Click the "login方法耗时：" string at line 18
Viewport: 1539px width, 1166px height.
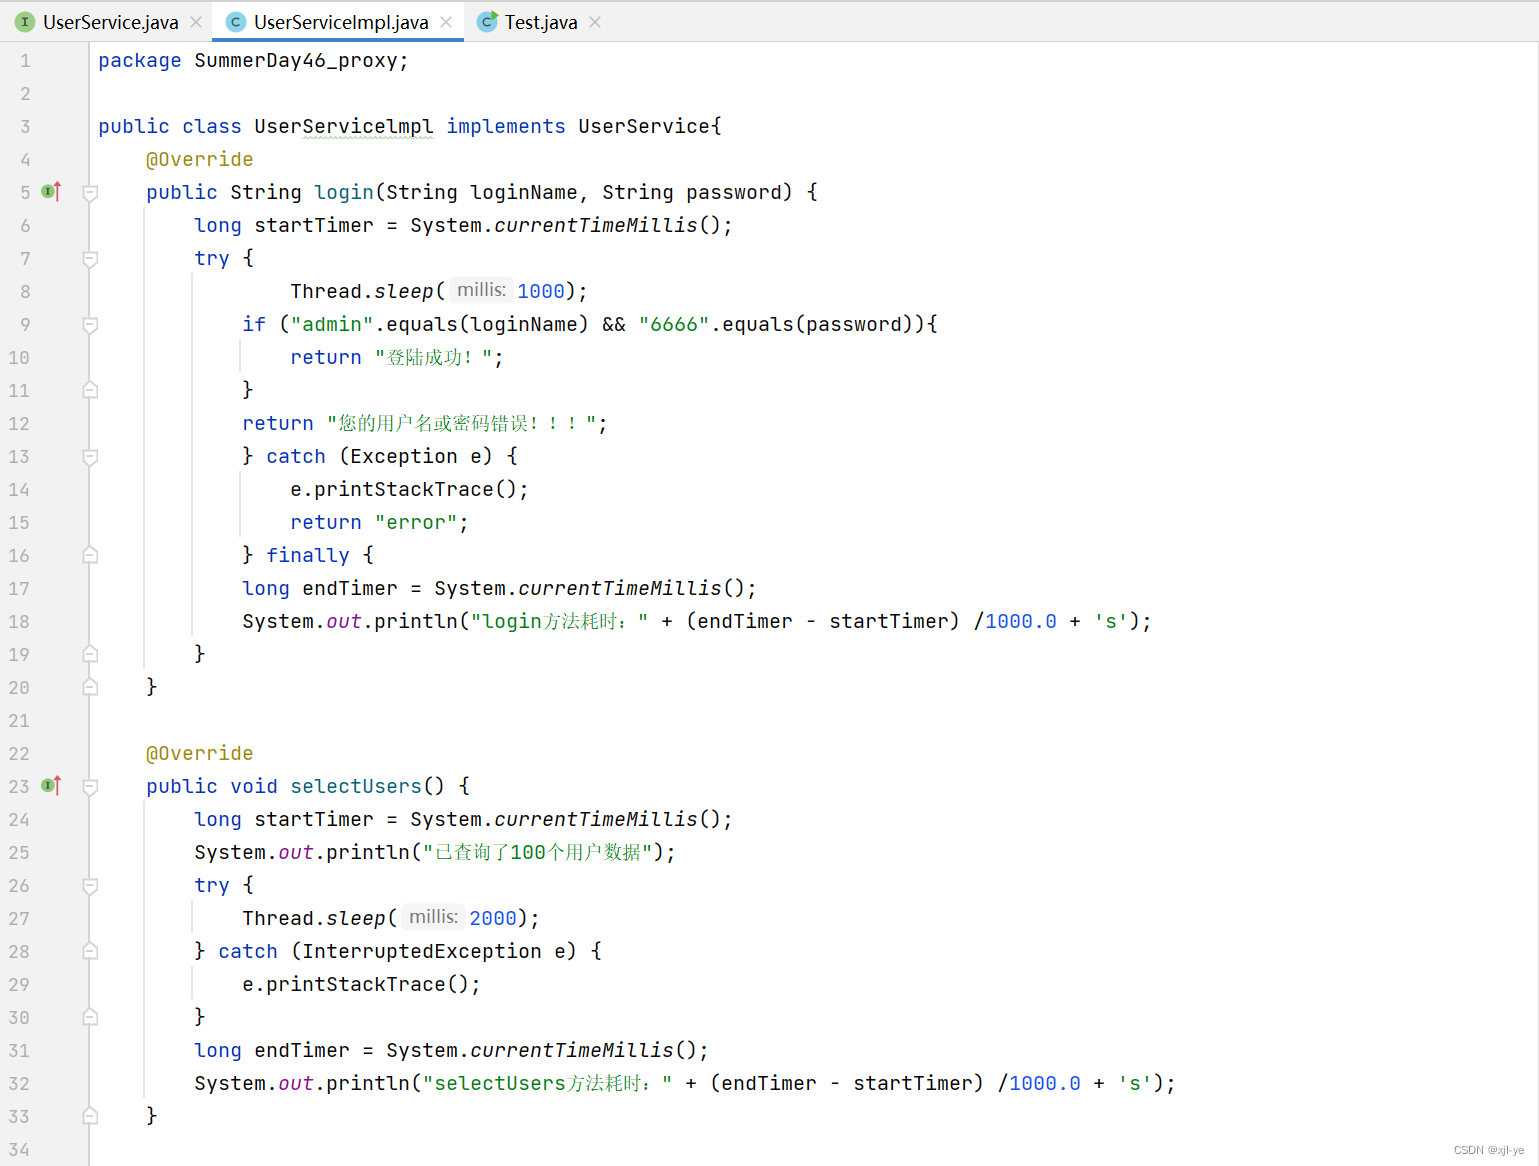[559, 621]
